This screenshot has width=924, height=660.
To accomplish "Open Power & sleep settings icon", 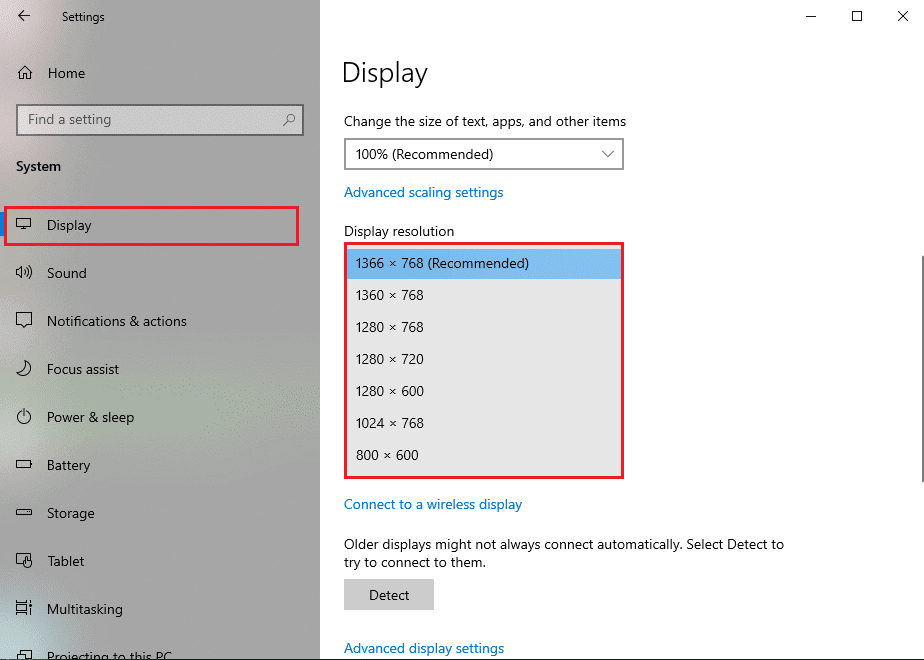I will coord(23,417).
